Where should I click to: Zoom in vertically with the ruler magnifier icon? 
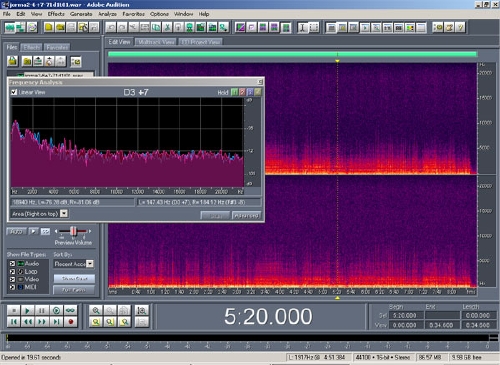pos(142,311)
